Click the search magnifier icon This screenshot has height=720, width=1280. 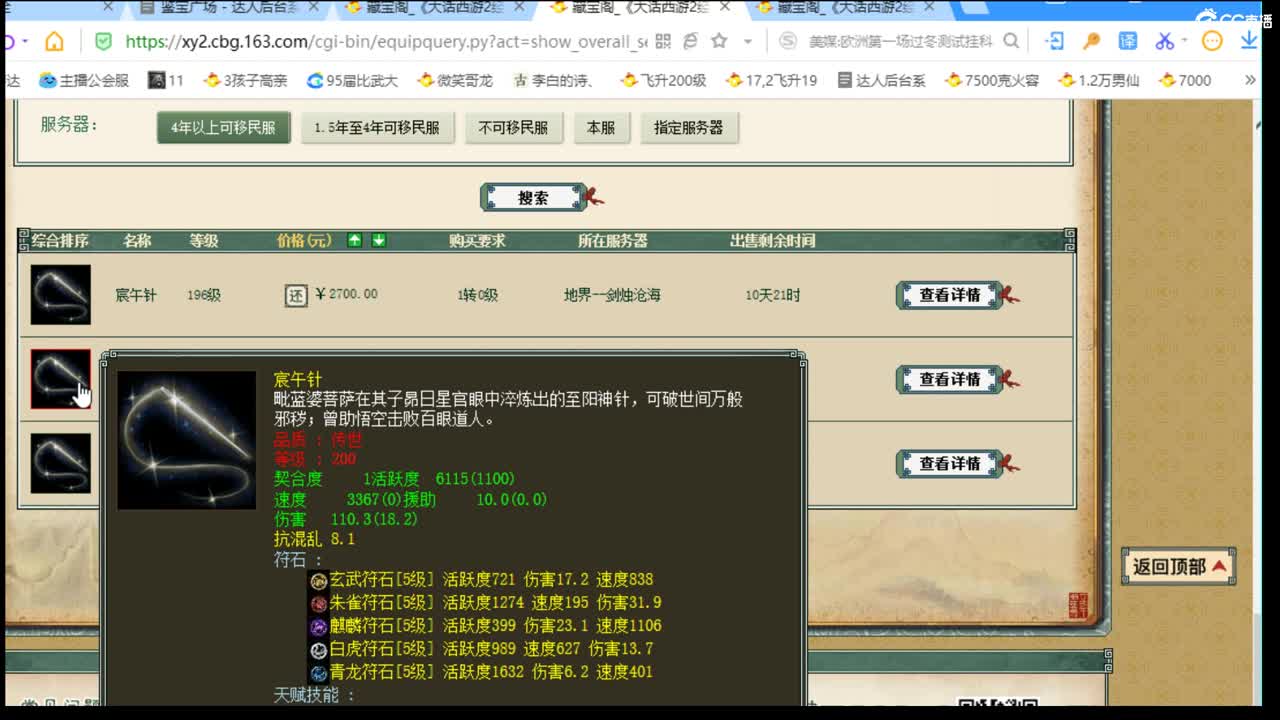[1011, 41]
